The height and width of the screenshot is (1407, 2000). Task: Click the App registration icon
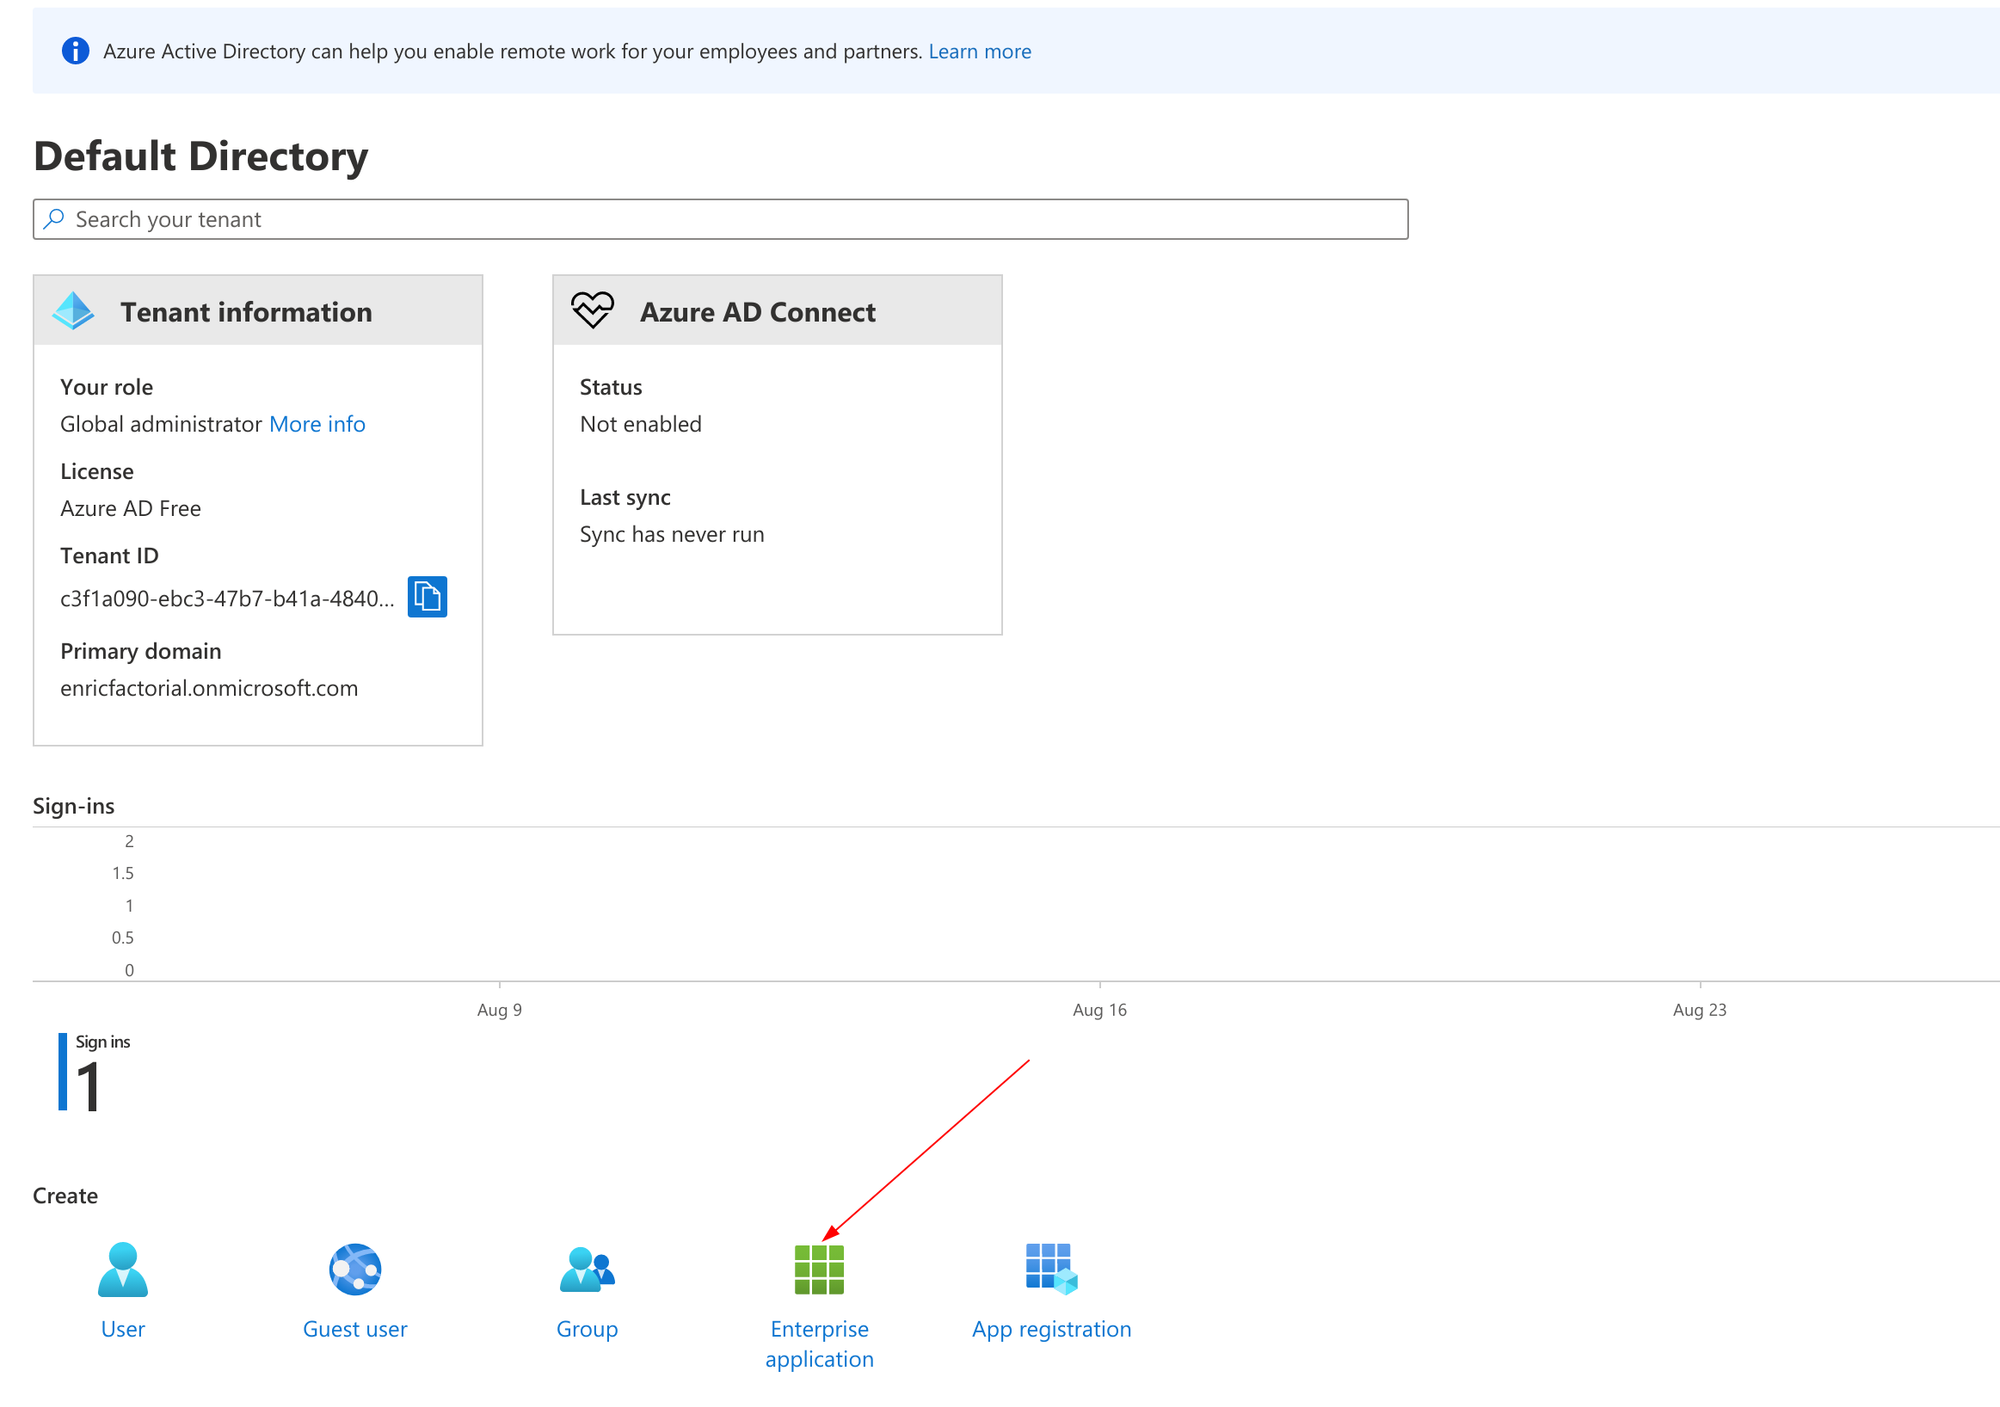1051,1269
